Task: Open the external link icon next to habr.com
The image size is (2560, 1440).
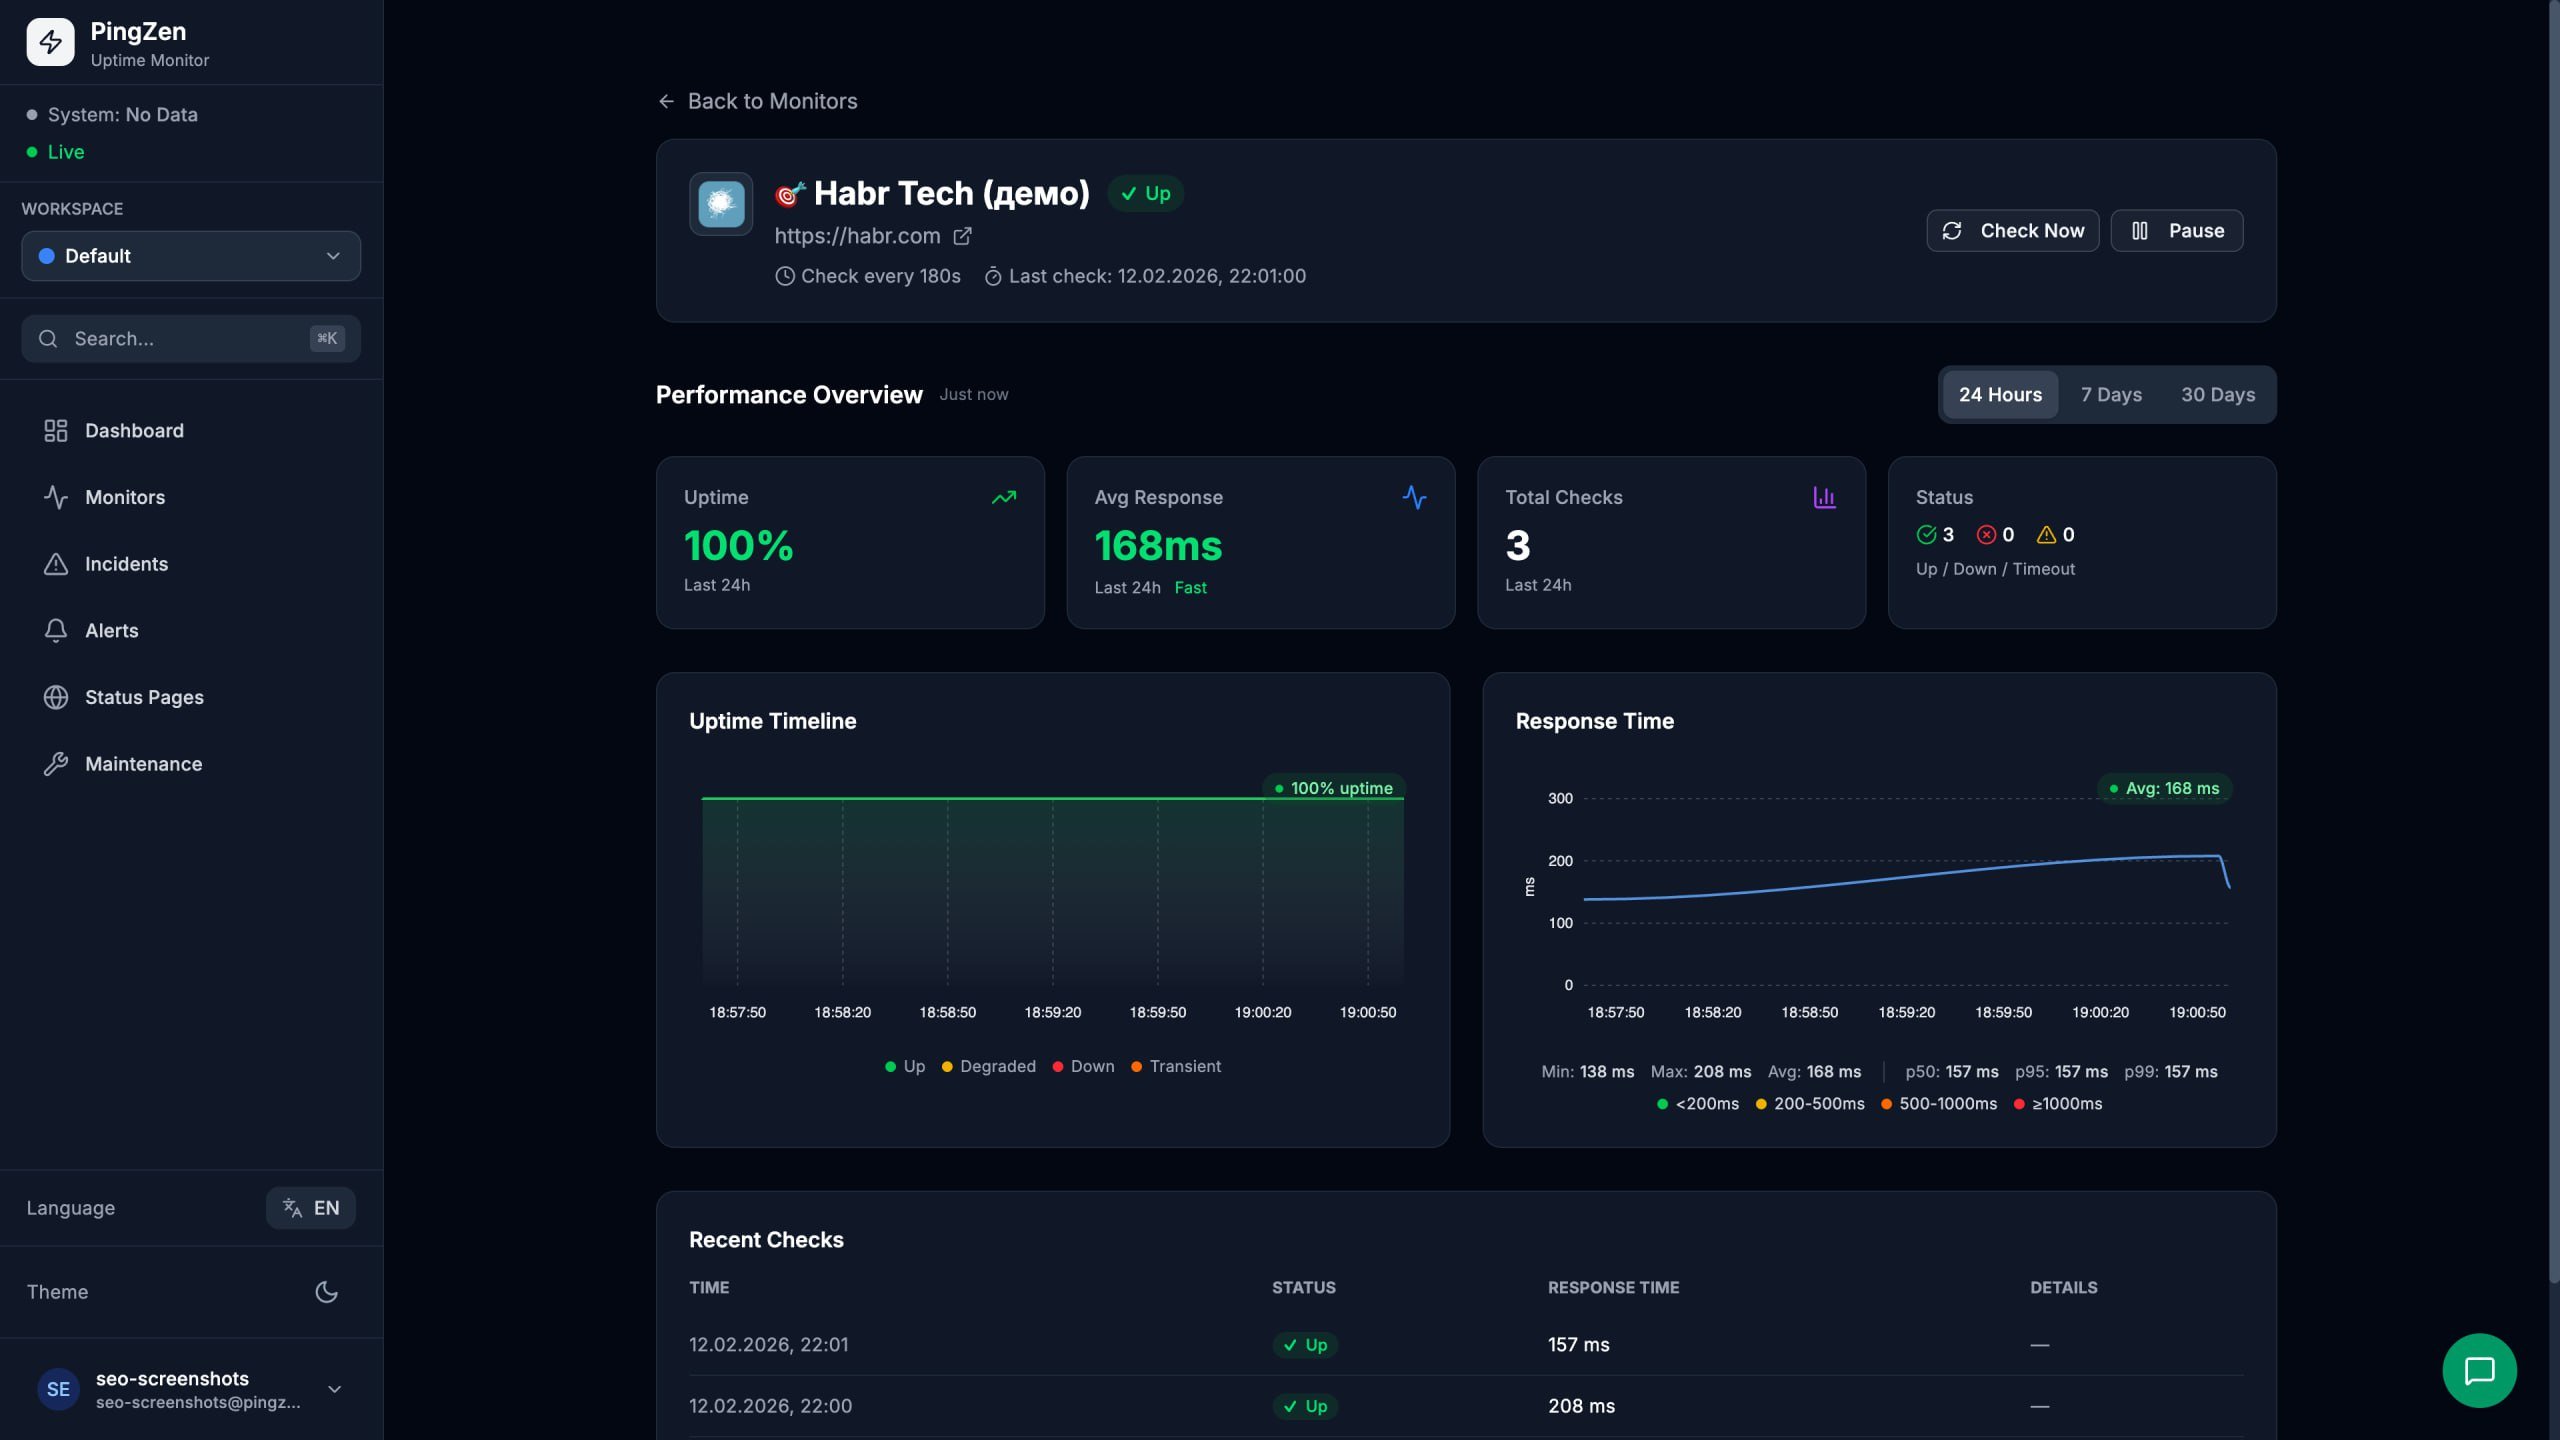Action: click(962, 236)
